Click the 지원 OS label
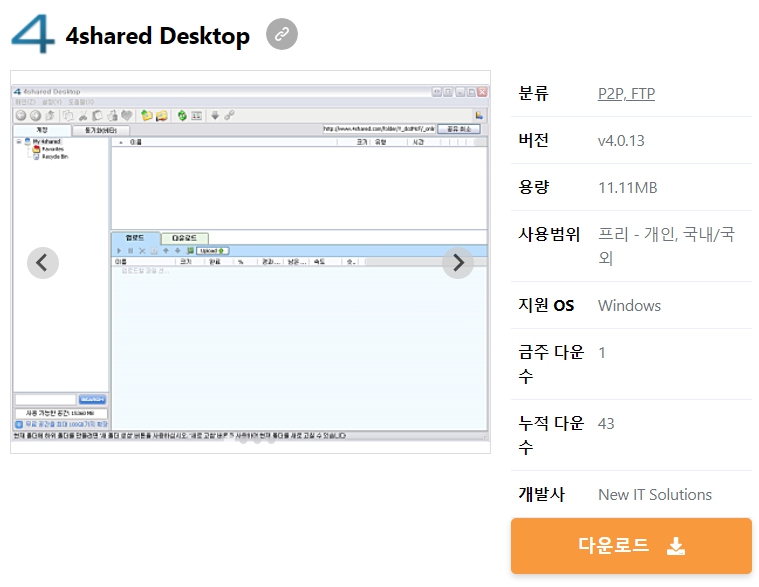759x587 pixels. click(x=546, y=305)
